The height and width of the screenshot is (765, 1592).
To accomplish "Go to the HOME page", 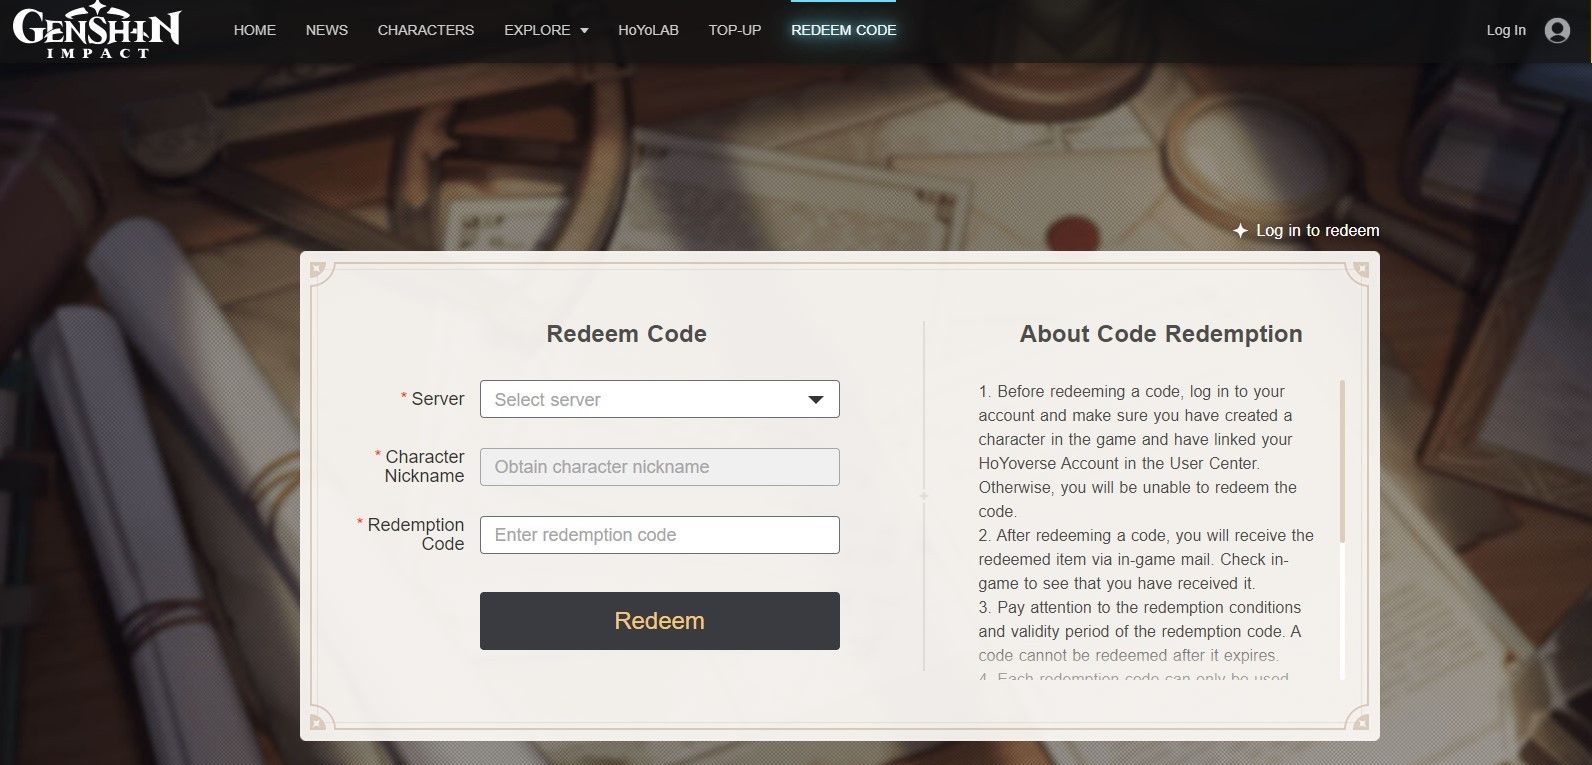I will pos(255,30).
